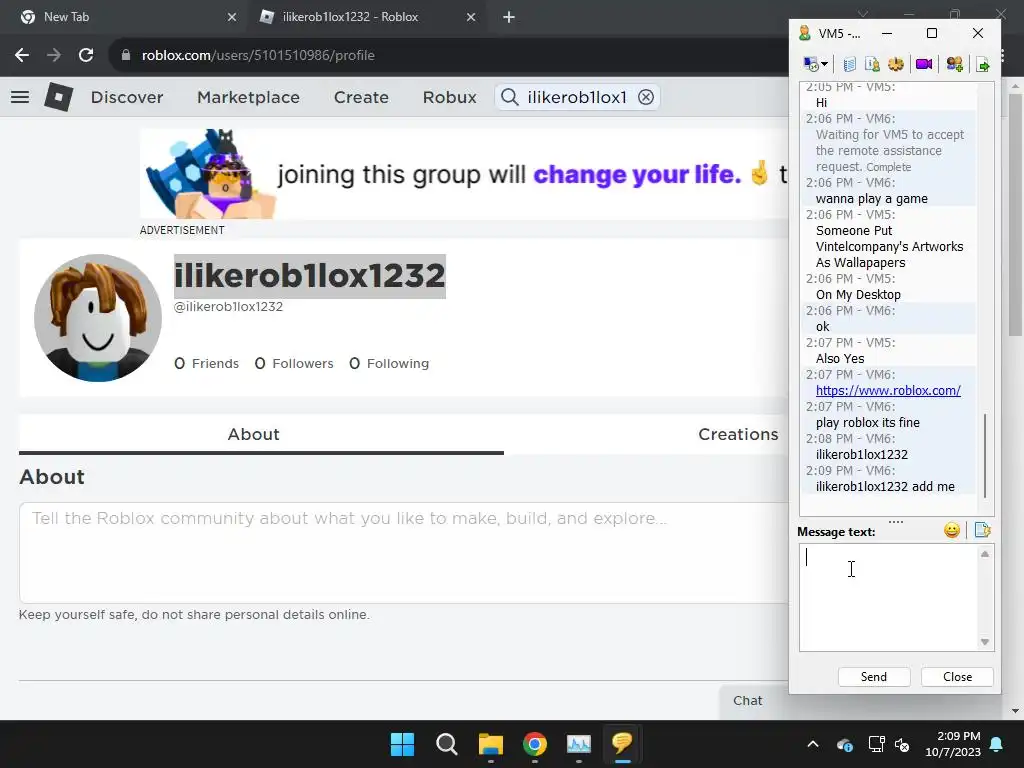This screenshot has width=1024, height=768.
Task: Click the chat history scrollbar thumb
Action: click(985, 456)
